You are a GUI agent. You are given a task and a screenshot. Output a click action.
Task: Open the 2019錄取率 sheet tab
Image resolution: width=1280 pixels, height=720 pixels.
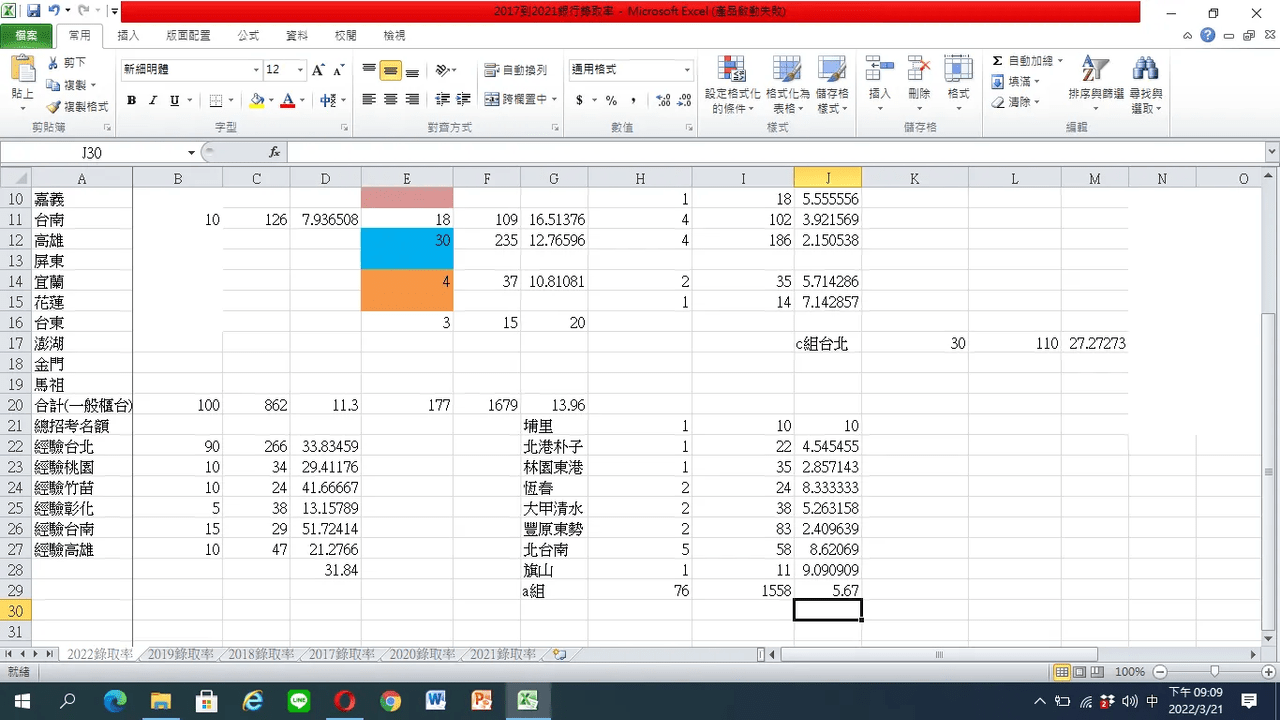pos(180,654)
